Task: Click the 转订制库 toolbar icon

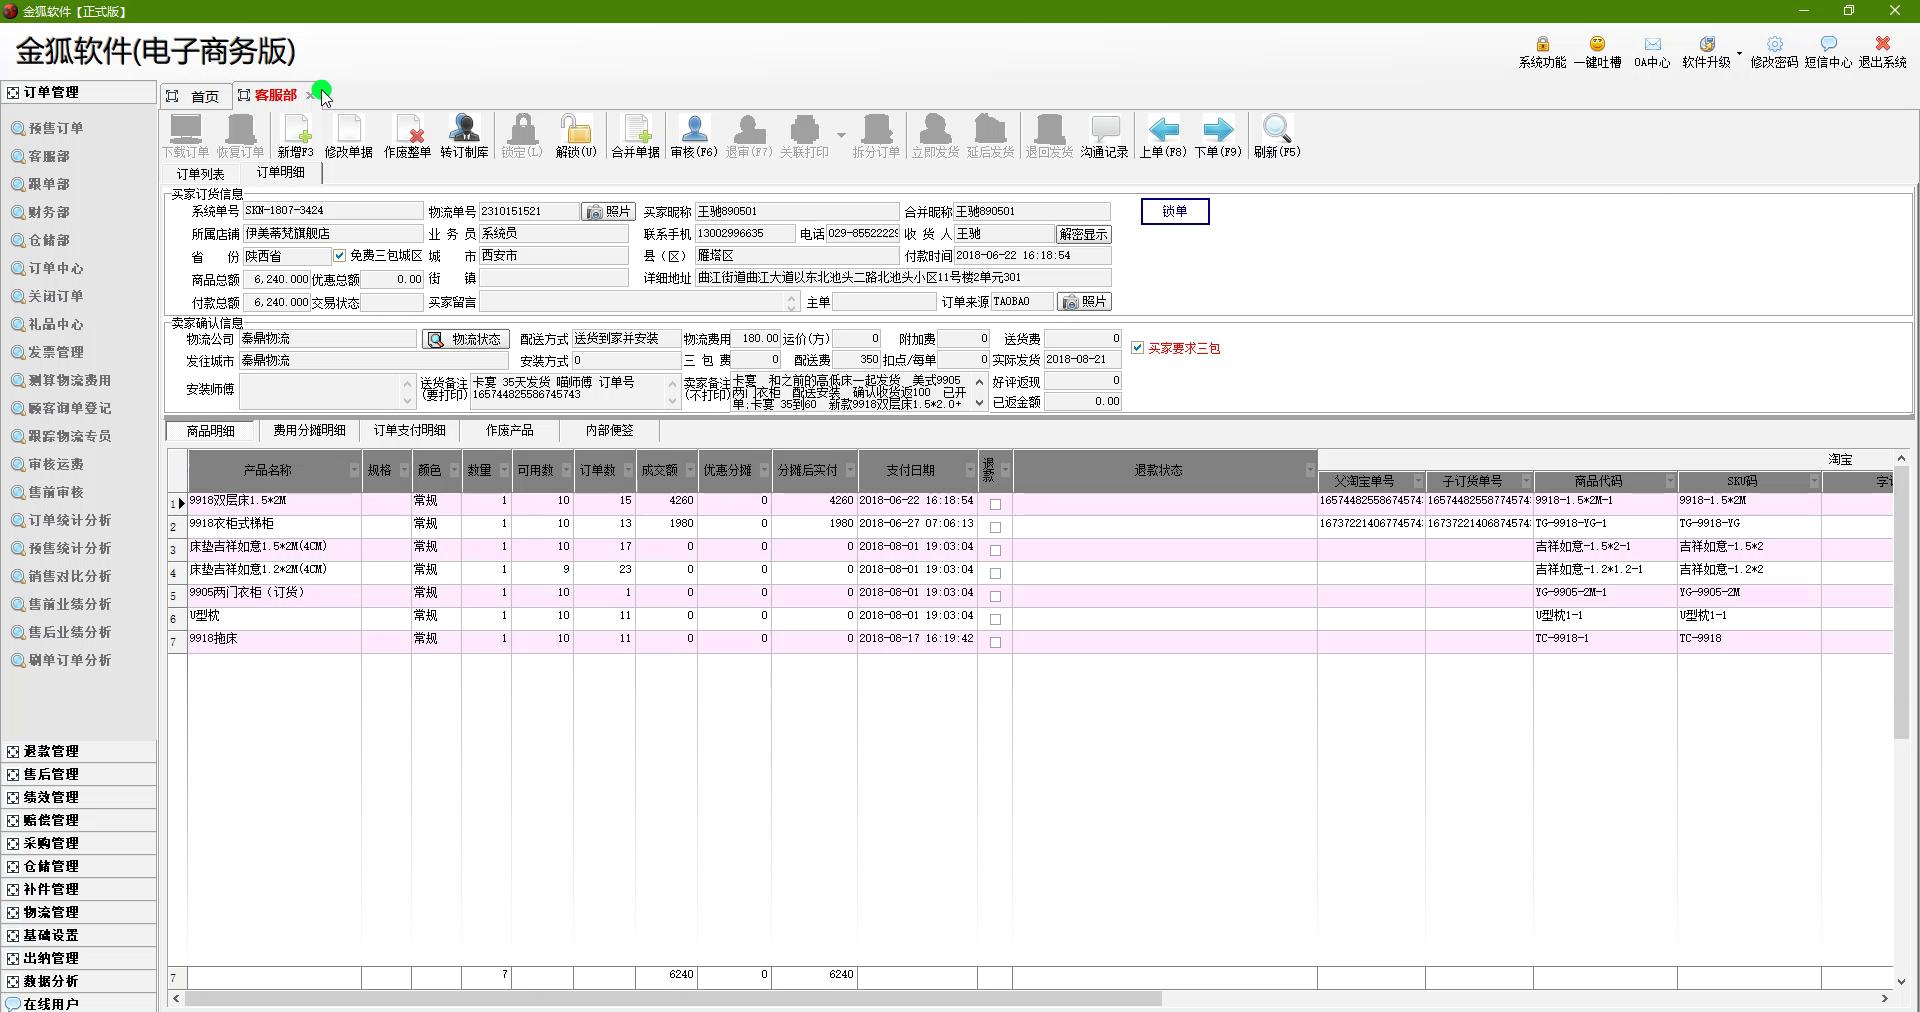Action: (x=464, y=129)
